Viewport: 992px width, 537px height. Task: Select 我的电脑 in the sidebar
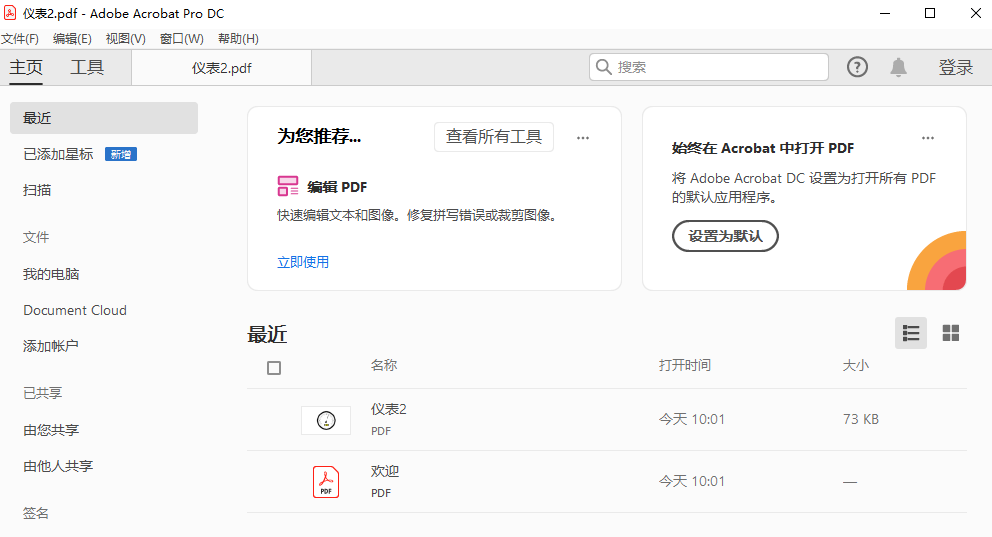tap(51, 274)
